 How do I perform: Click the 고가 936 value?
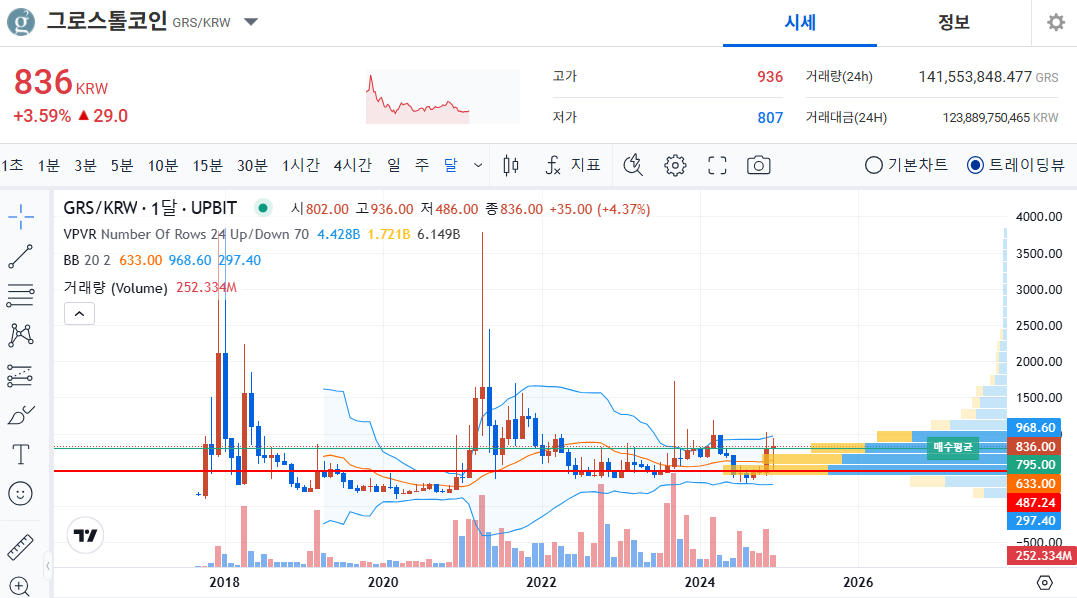pyautogui.click(x=770, y=76)
